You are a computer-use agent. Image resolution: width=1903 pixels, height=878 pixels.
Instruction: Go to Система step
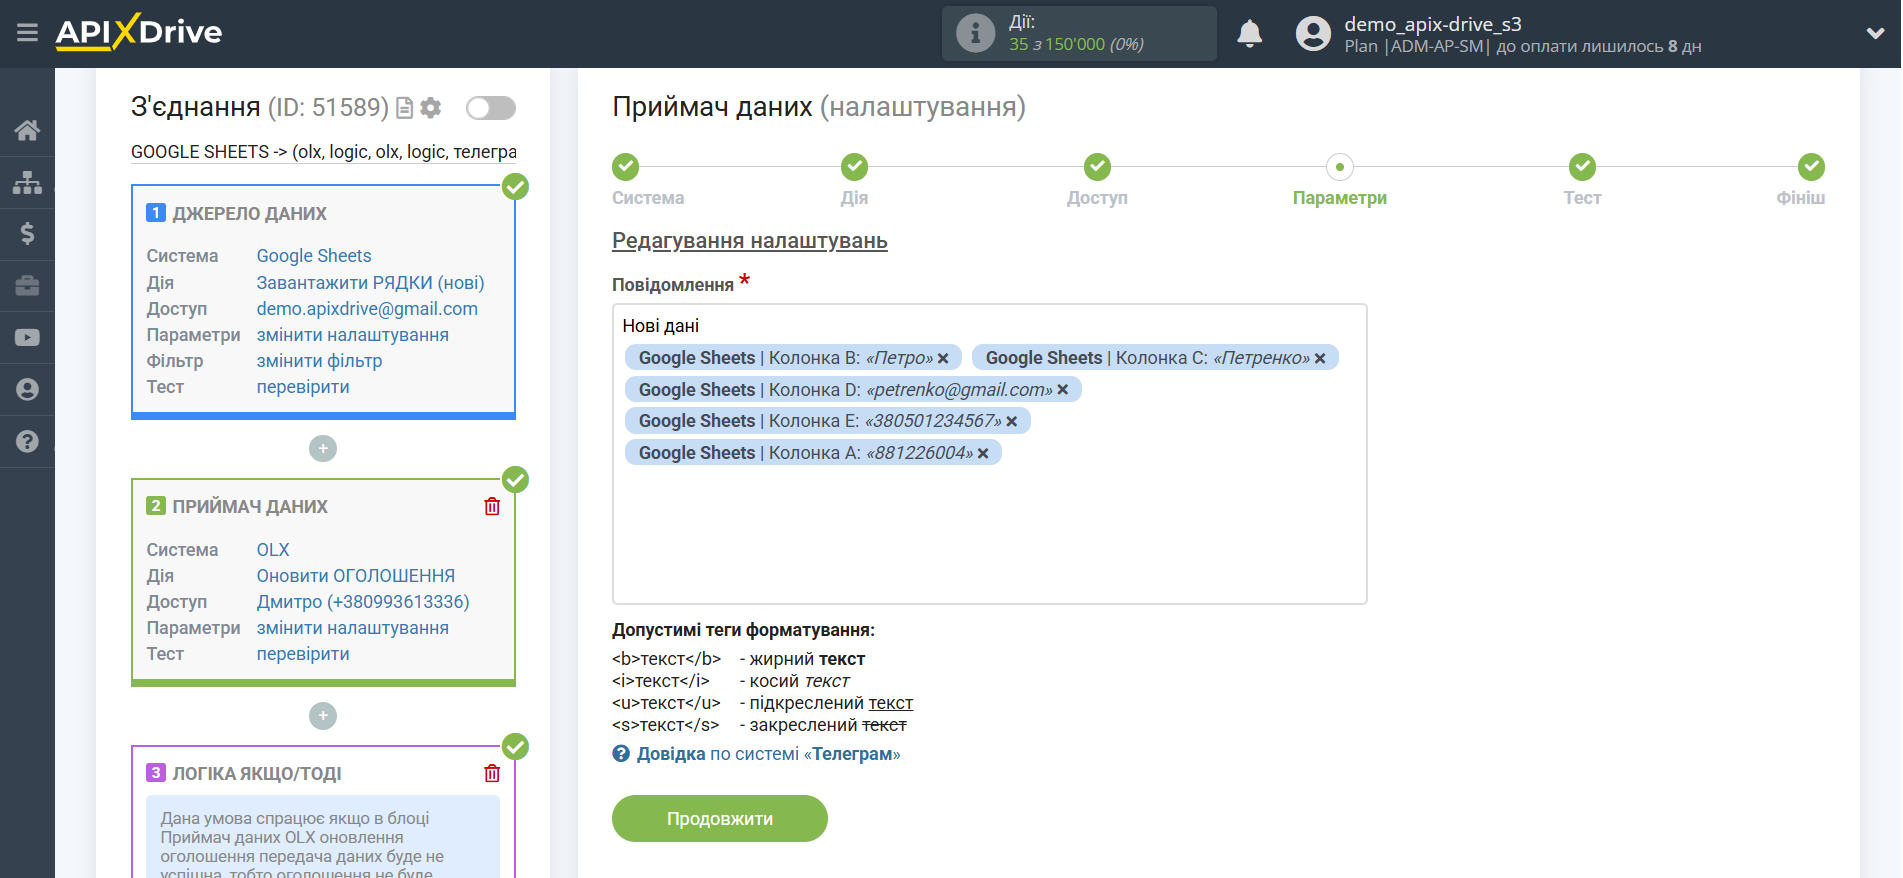pyautogui.click(x=626, y=167)
